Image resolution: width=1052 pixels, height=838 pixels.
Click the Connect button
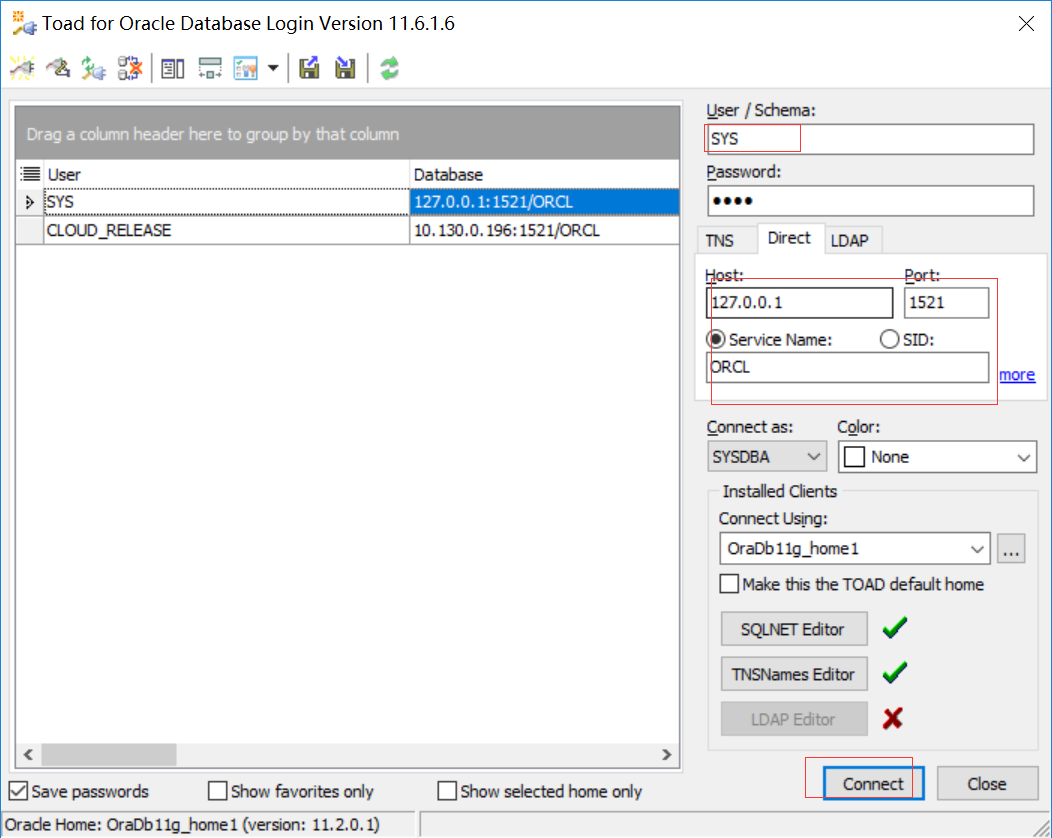[873, 784]
